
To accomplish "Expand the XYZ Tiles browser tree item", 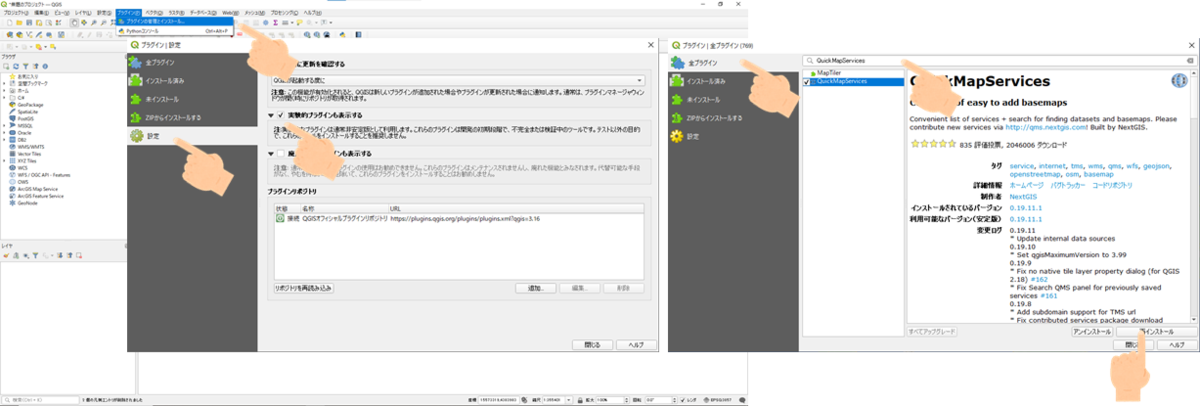I will [x=4, y=160].
